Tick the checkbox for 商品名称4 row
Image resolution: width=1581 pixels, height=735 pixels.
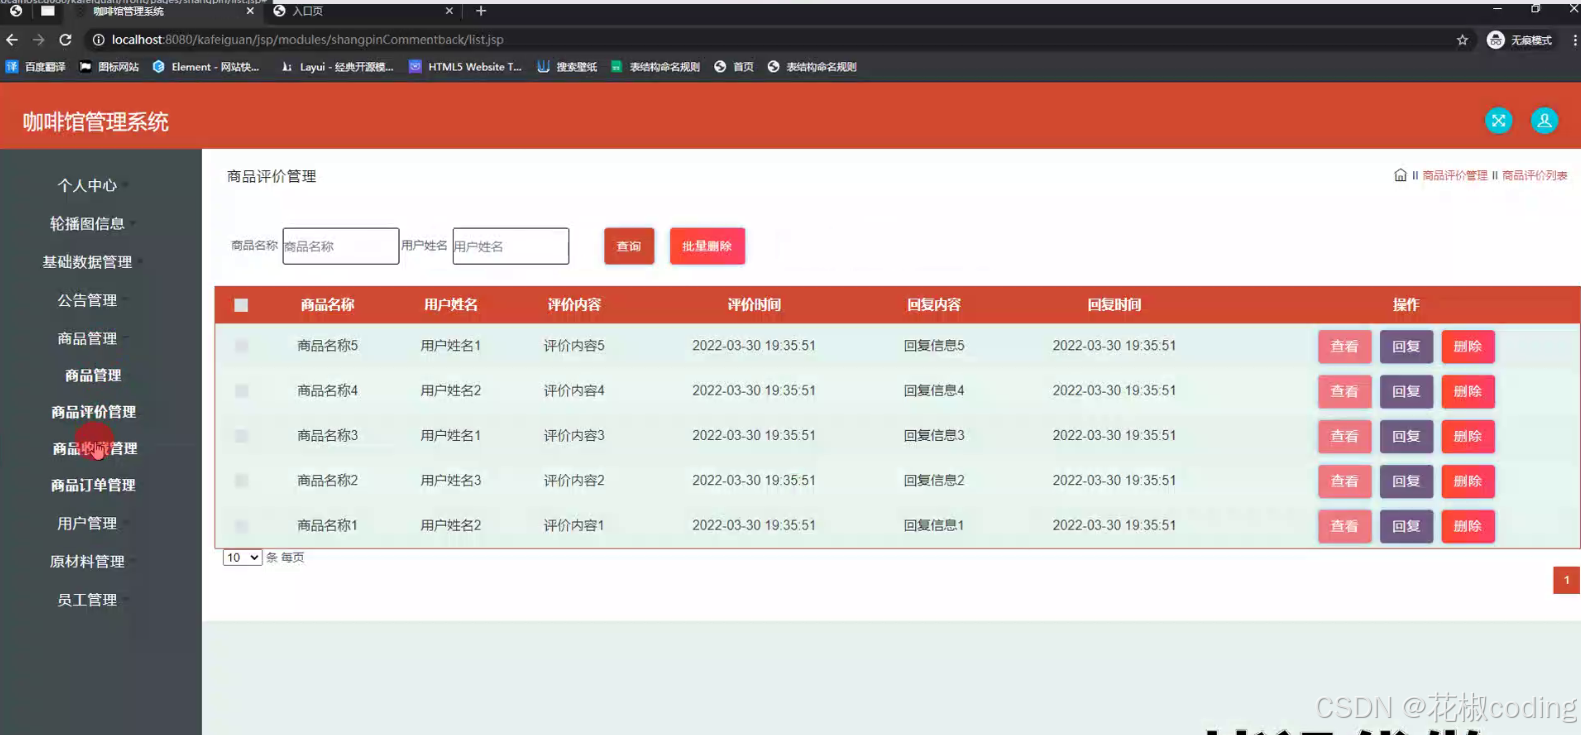pos(241,391)
